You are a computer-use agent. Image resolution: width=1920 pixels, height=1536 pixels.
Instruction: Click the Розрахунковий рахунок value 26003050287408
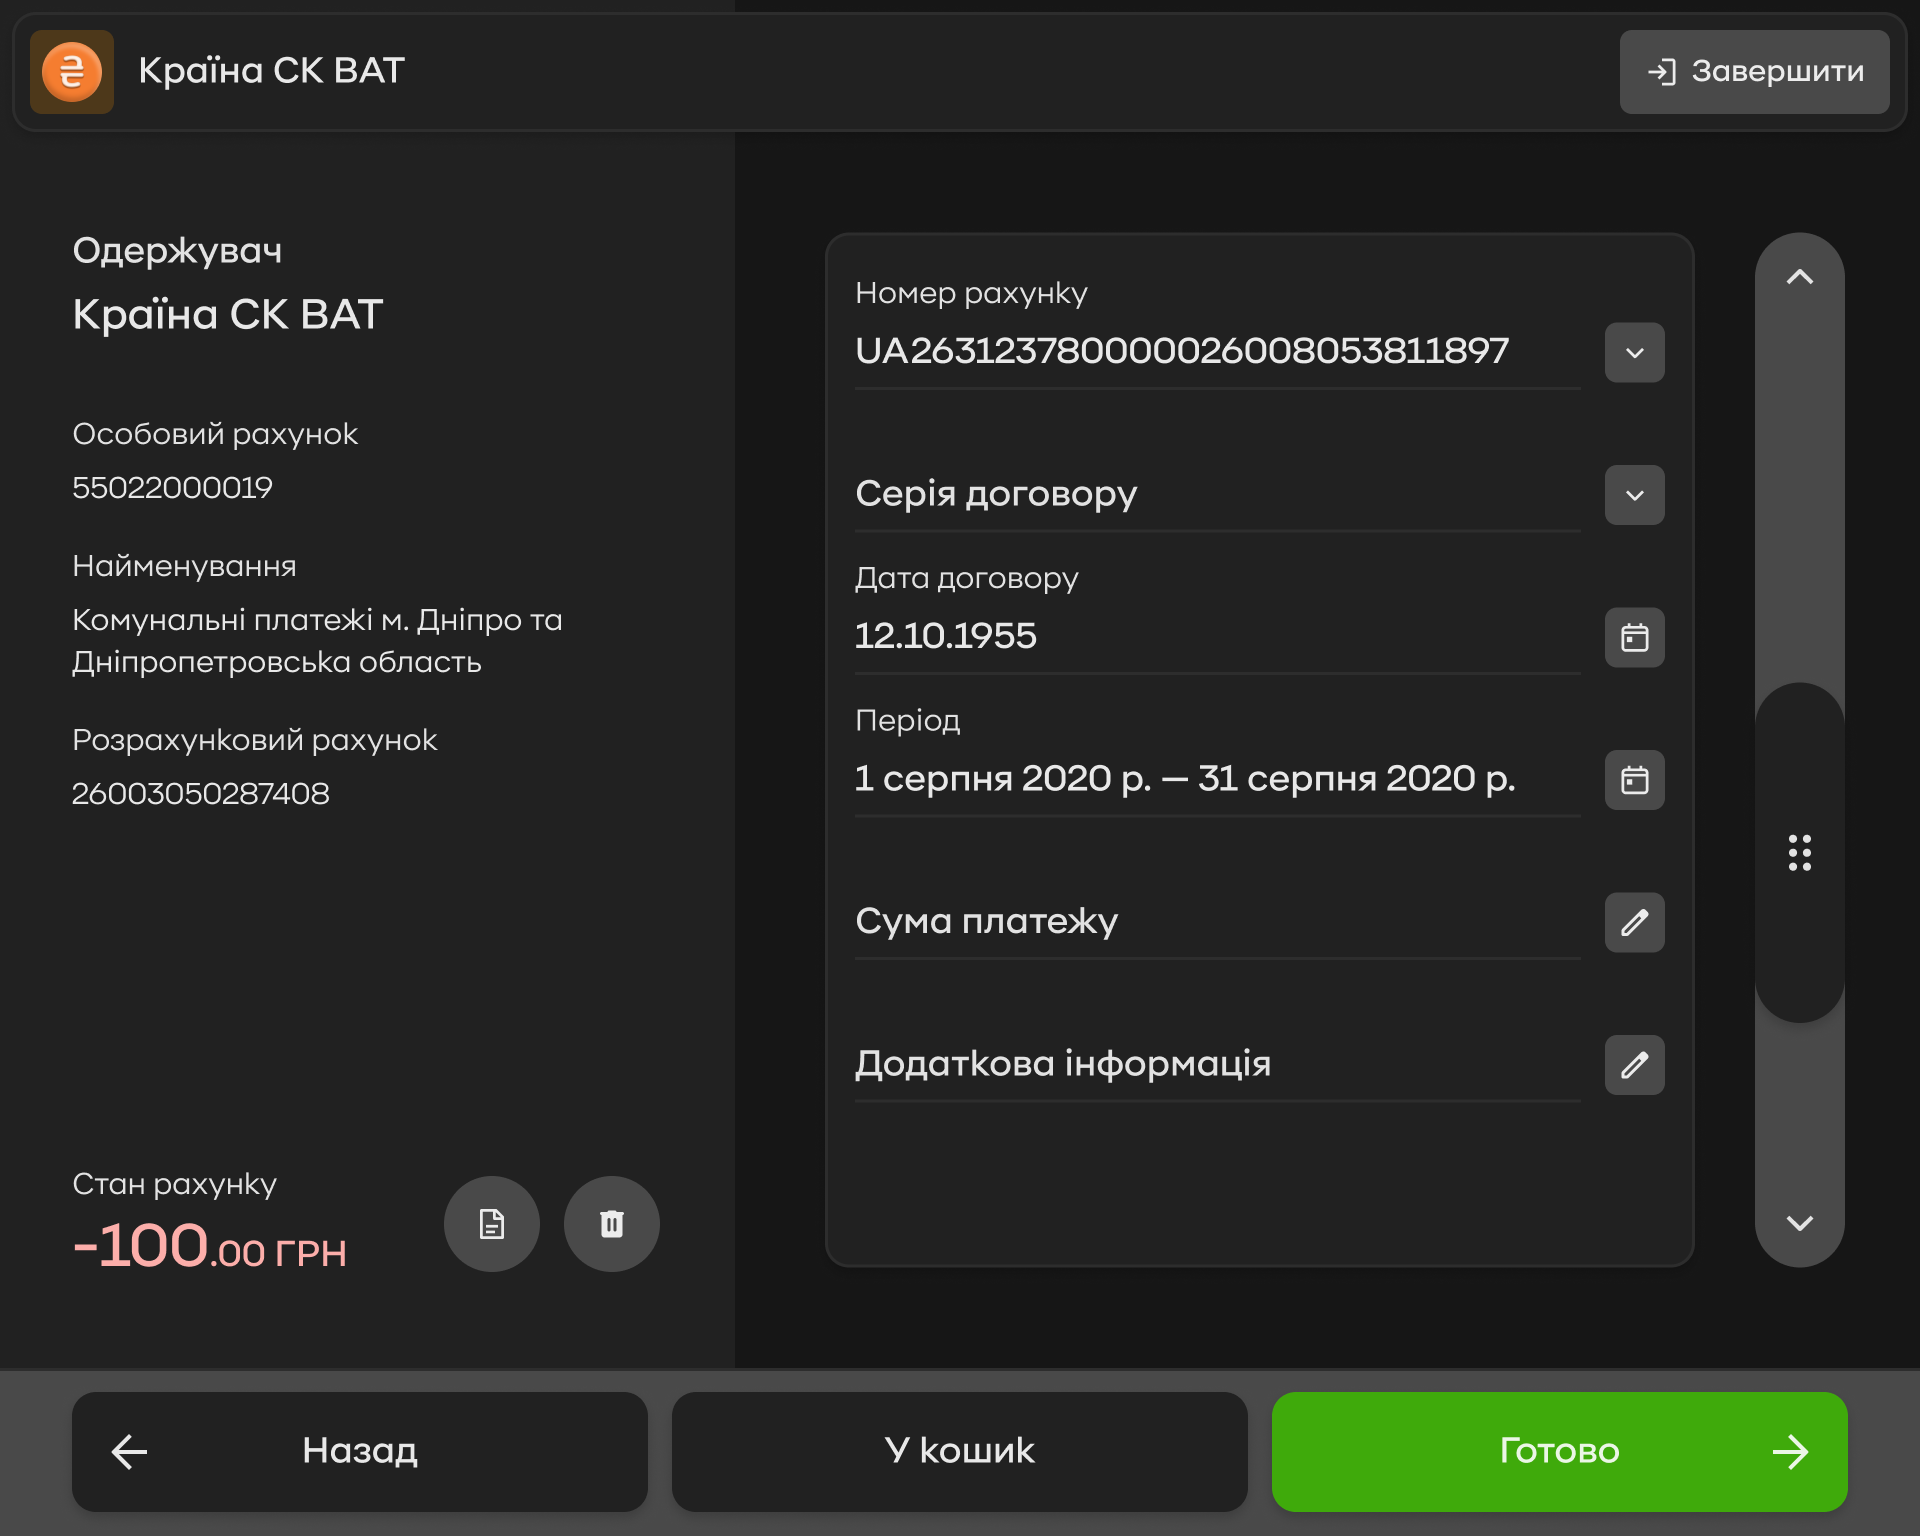tap(201, 793)
